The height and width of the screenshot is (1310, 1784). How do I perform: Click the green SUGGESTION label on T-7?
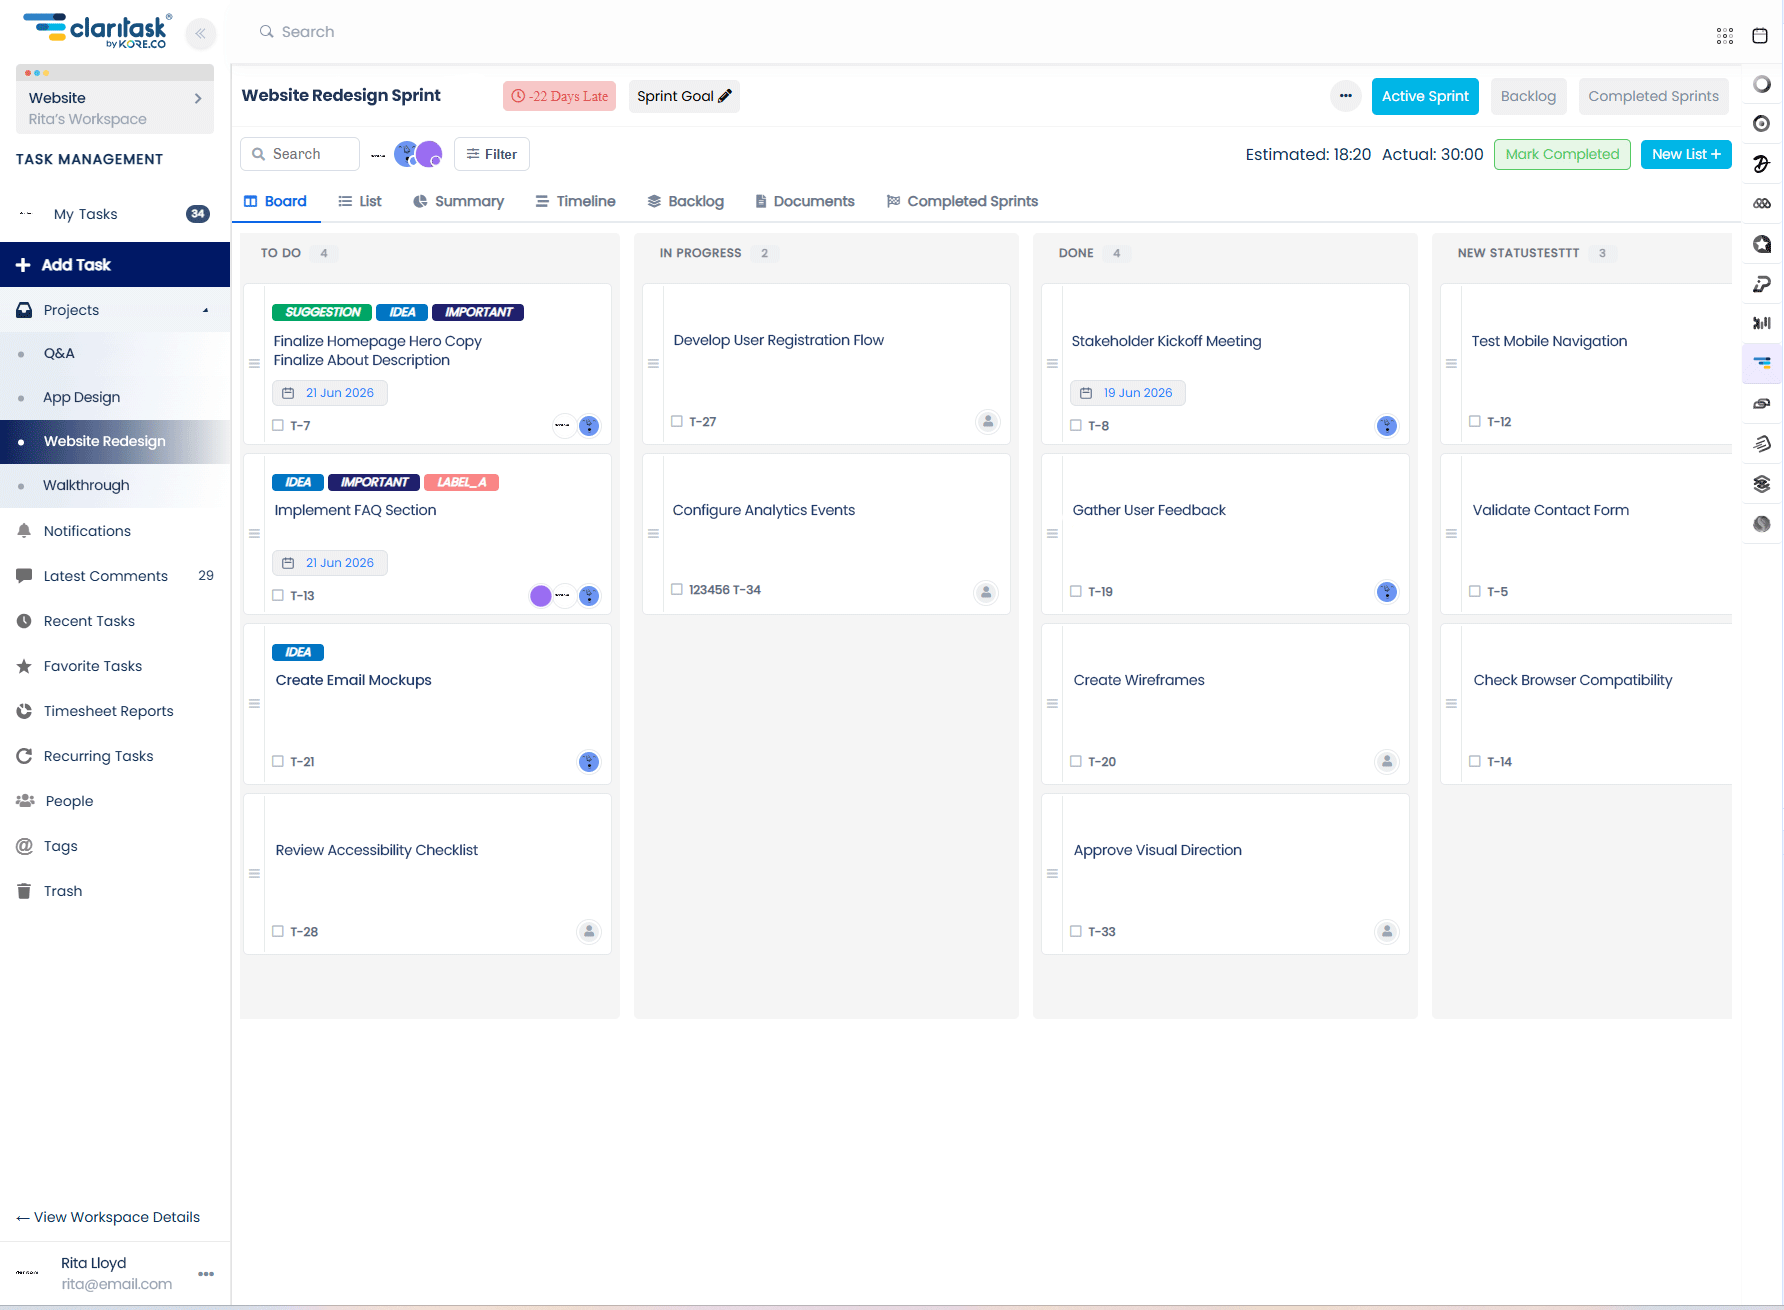(322, 313)
